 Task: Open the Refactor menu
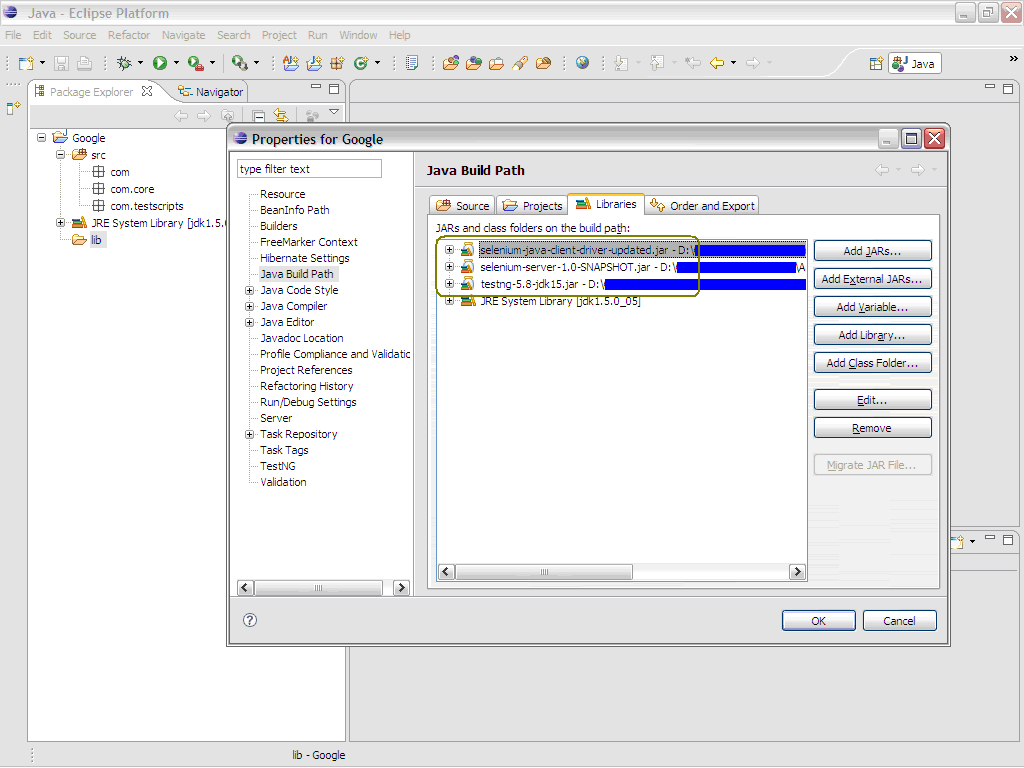coord(129,35)
